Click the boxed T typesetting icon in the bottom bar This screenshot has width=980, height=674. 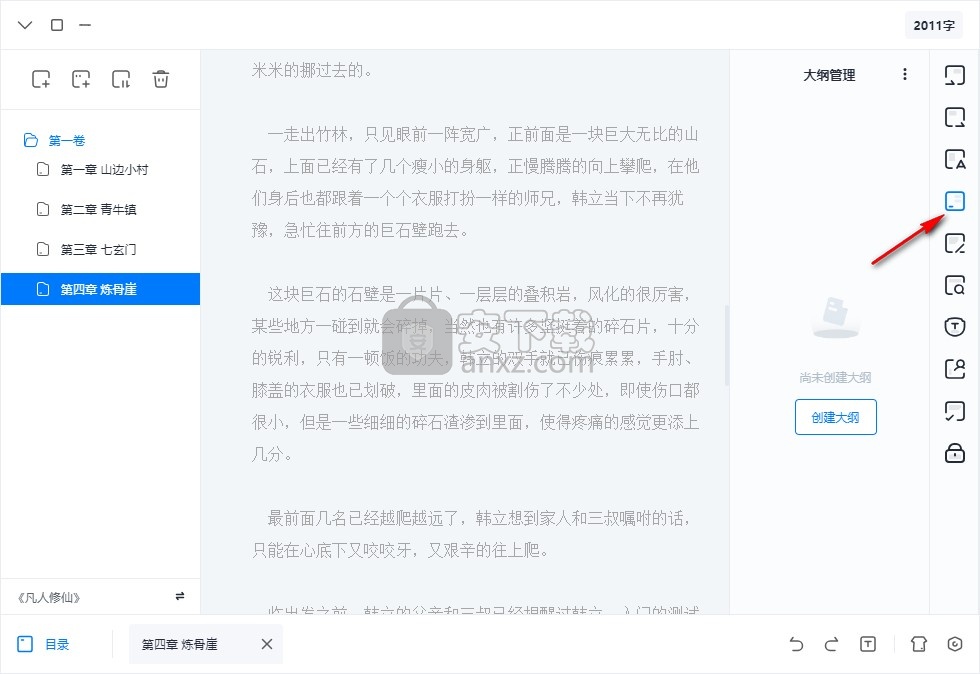point(868,644)
